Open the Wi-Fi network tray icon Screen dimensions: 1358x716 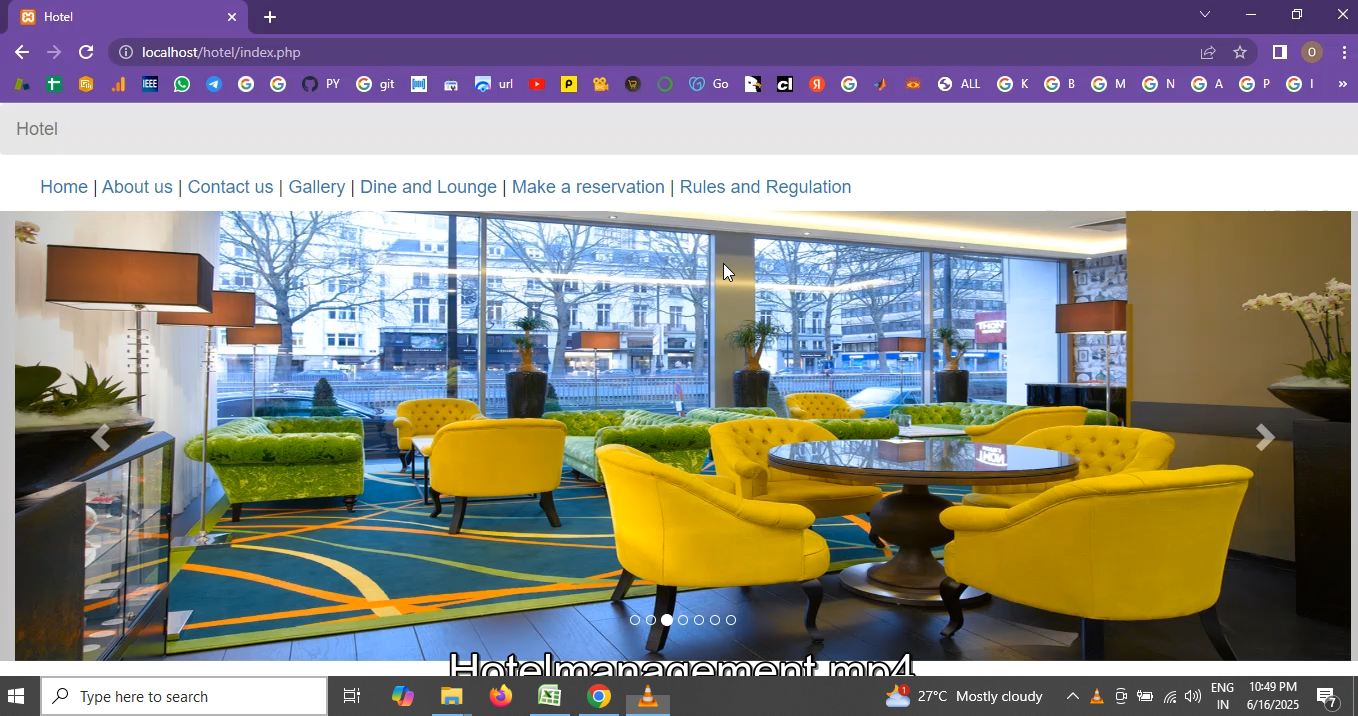click(1169, 696)
